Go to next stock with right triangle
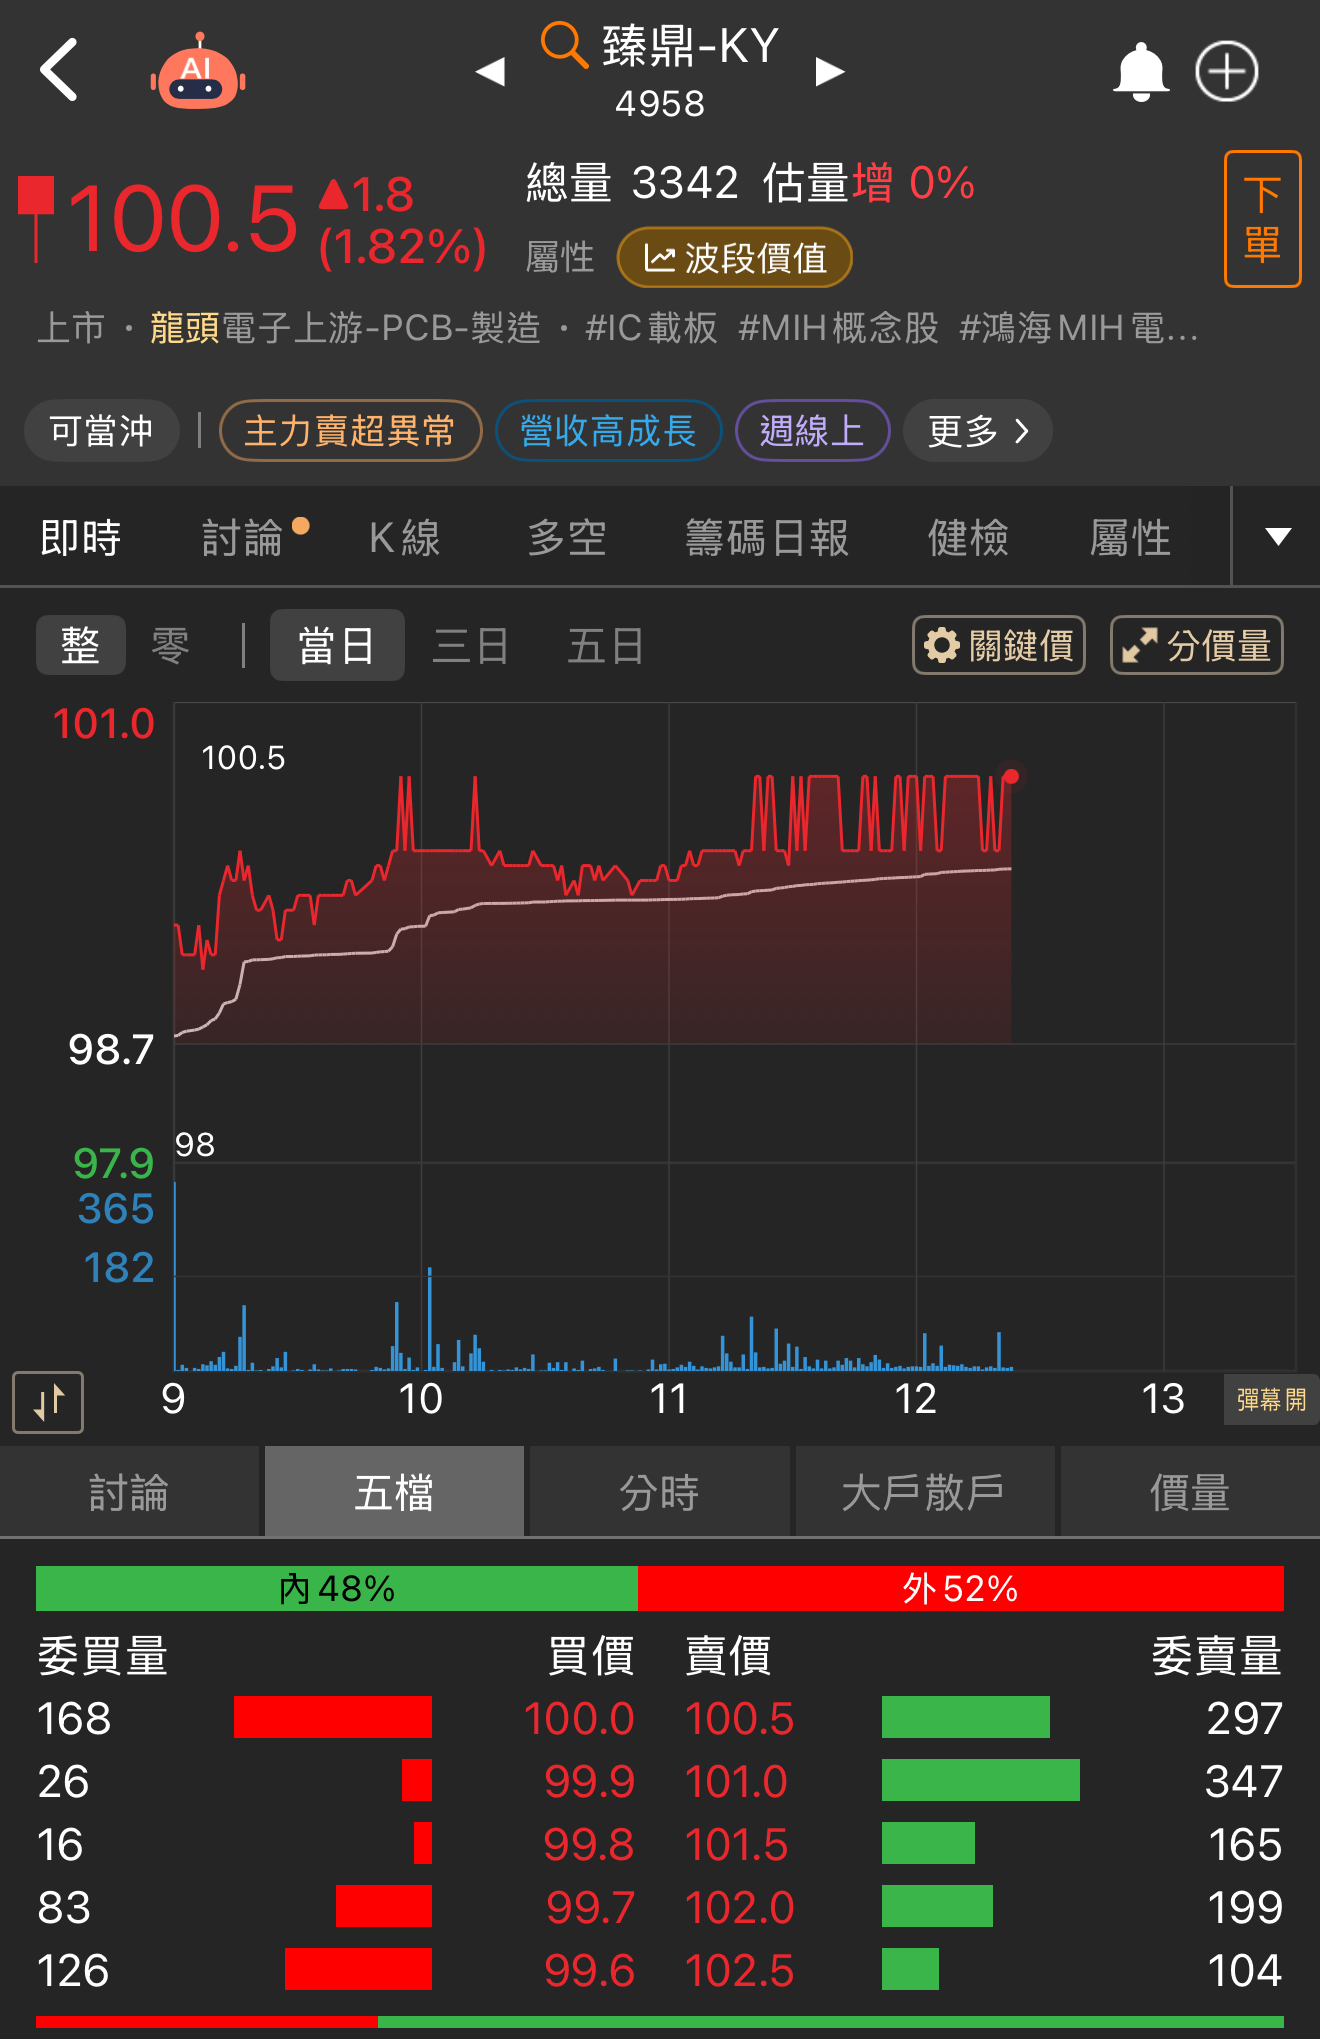The height and width of the screenshot is (2039, 1320). tap(830, 72)
